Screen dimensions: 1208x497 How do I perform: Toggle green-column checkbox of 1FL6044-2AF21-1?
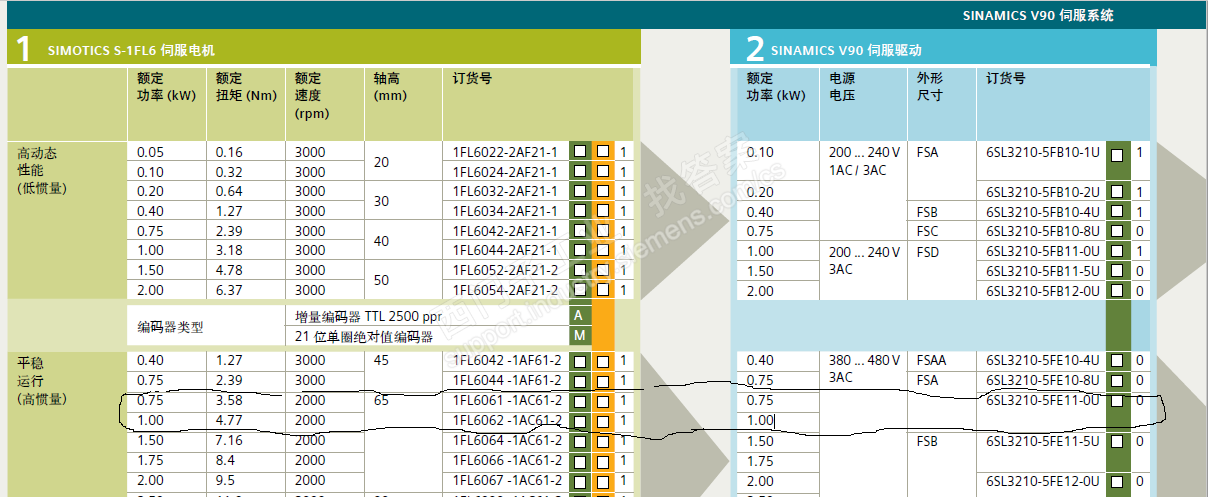click(579, 250)
